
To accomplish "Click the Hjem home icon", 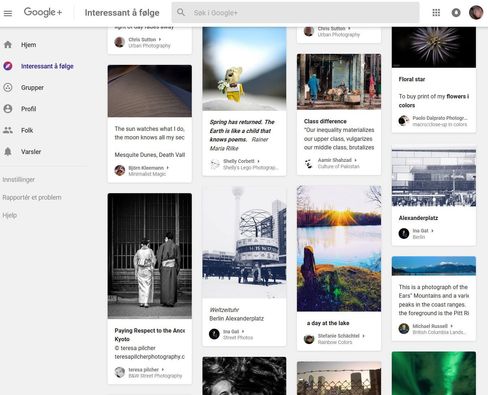I will [x=8, y=45].
